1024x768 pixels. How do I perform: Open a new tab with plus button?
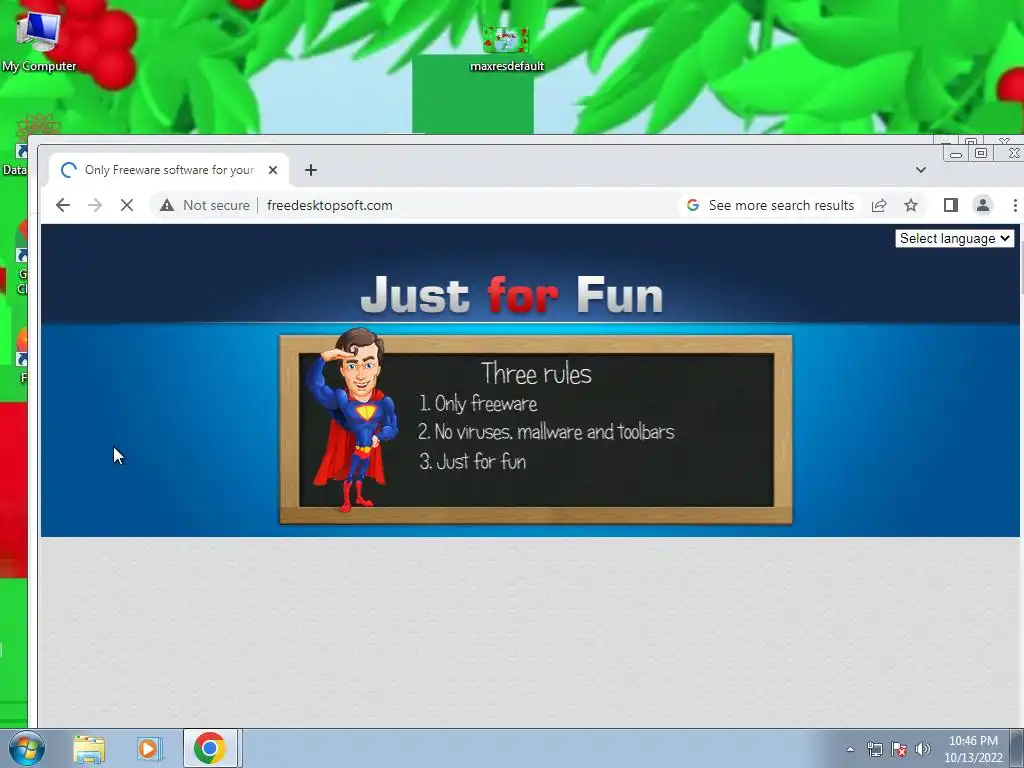[311, 170]
